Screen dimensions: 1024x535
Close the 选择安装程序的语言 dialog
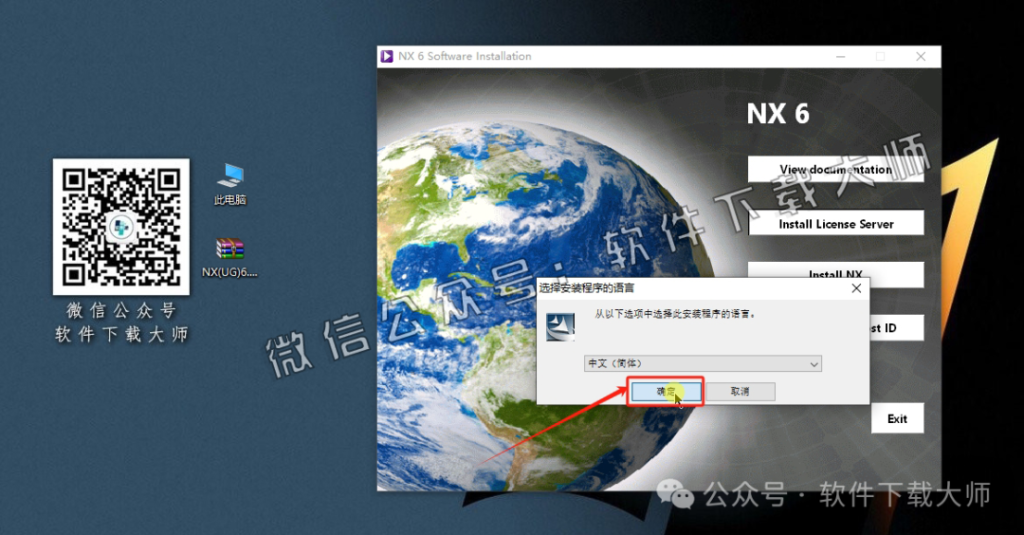click(856, 288)
